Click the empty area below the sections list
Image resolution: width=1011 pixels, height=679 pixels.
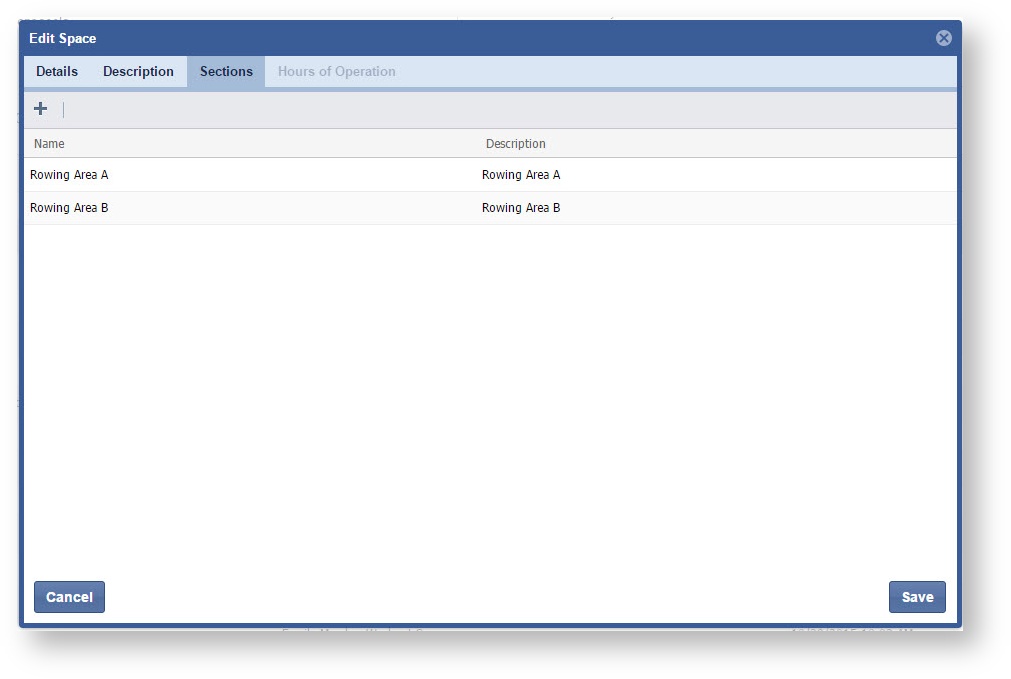[490, 400]
